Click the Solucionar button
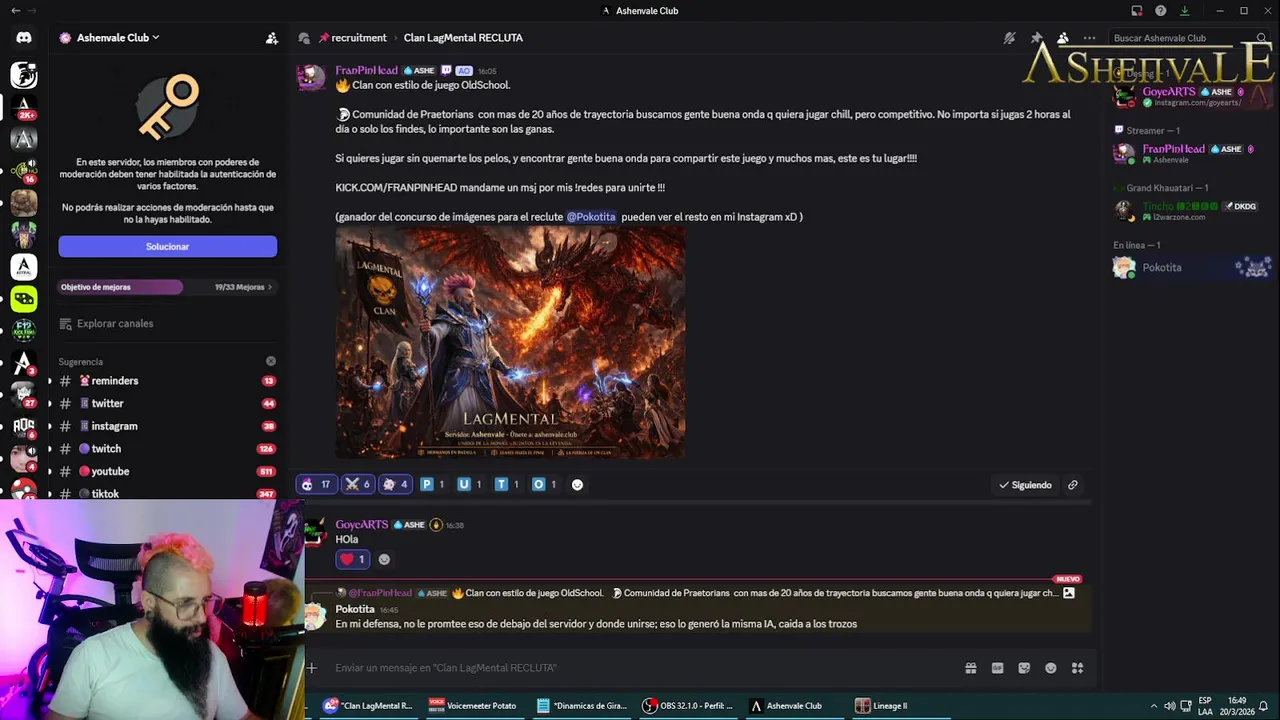This screenshot has width=1280, height=720. click(167, 246)
